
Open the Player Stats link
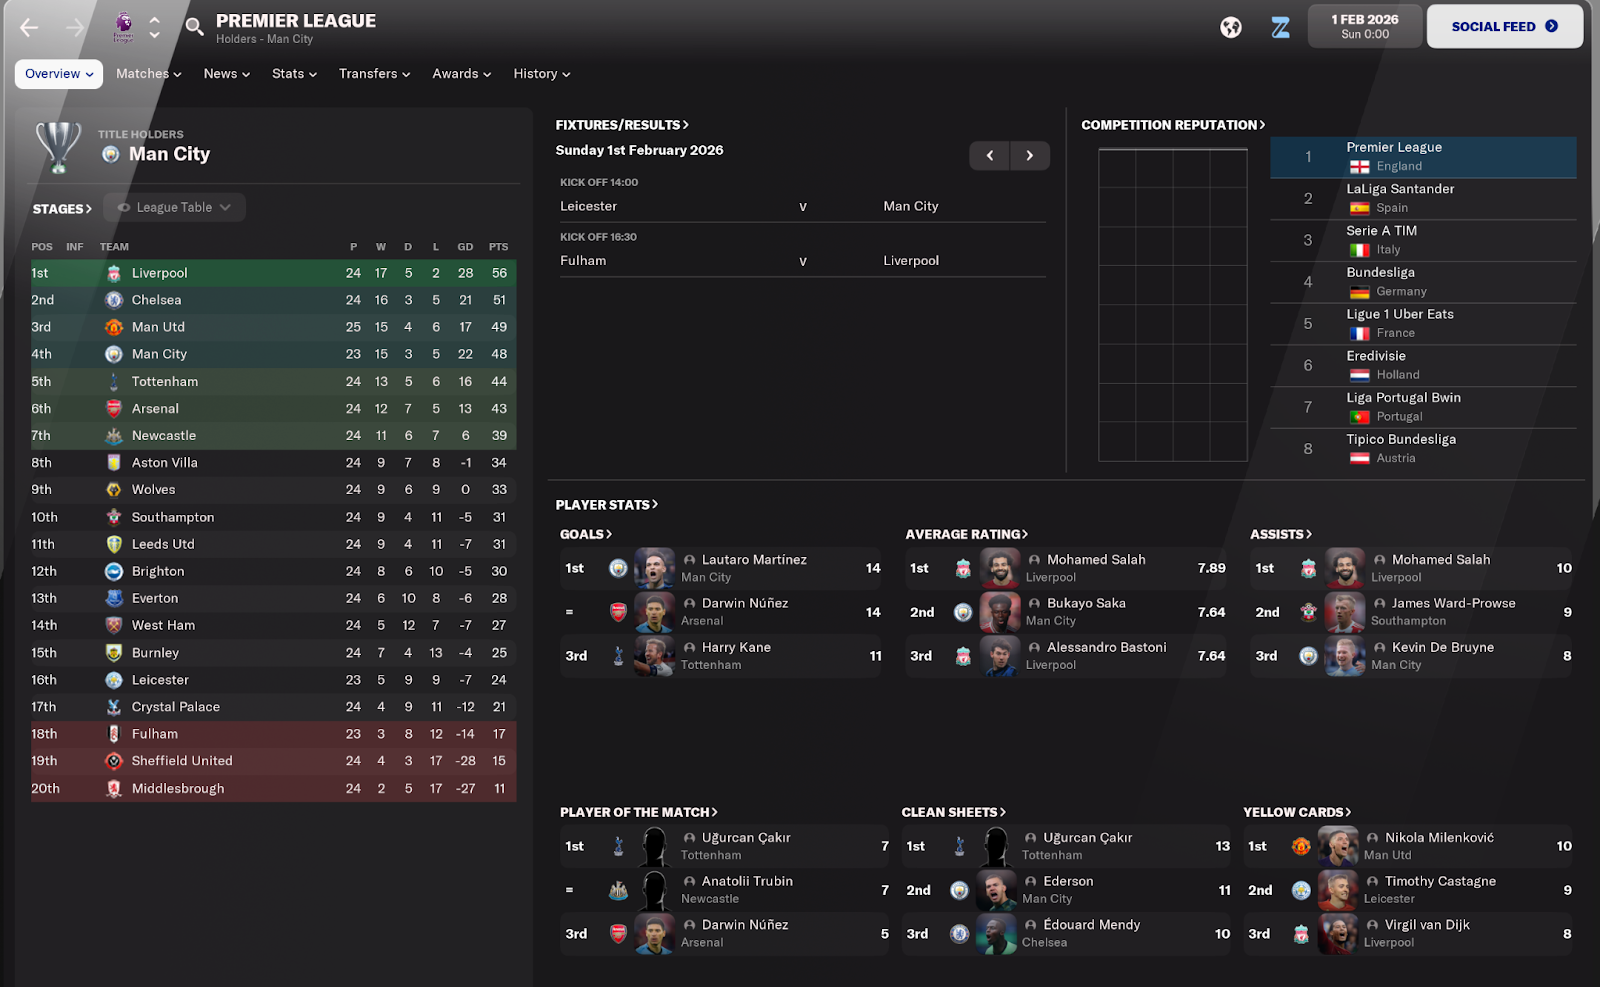click(x=607, y=505)
